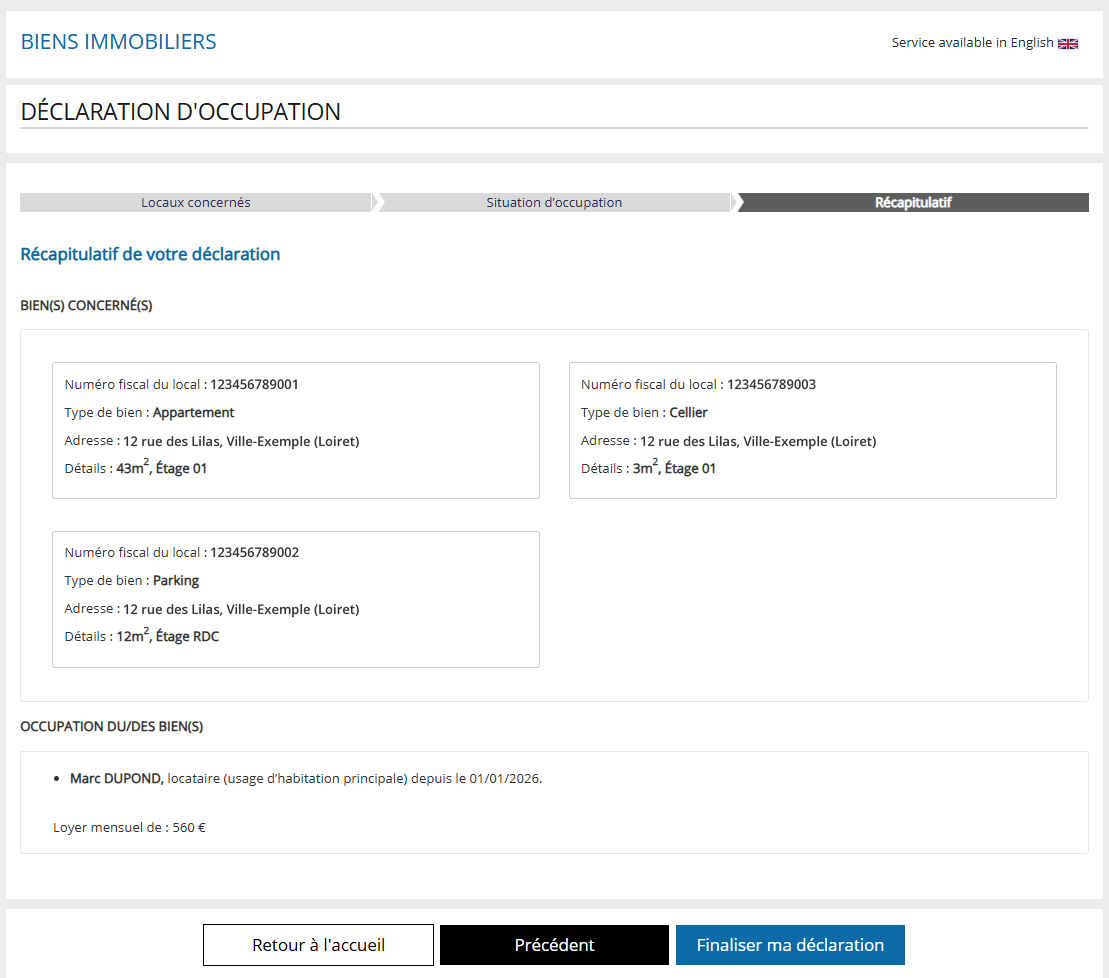Click the Parking card address line
Screen dimensions: 1109x978
[211, 609]
